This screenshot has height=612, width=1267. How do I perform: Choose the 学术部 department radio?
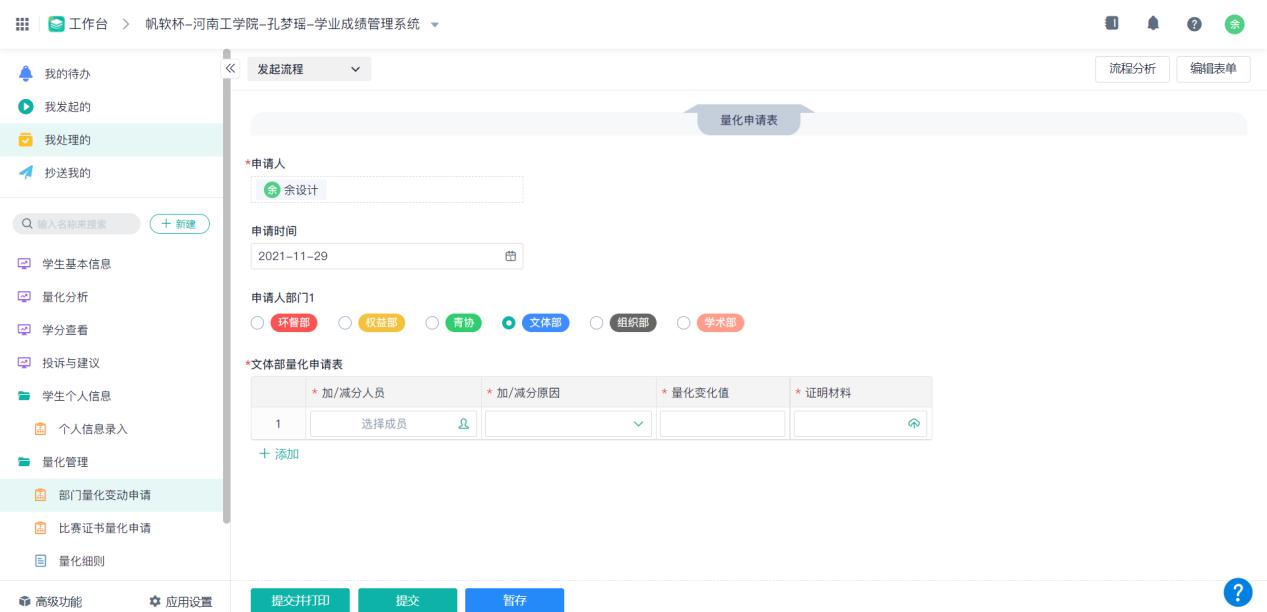point(684,323)
